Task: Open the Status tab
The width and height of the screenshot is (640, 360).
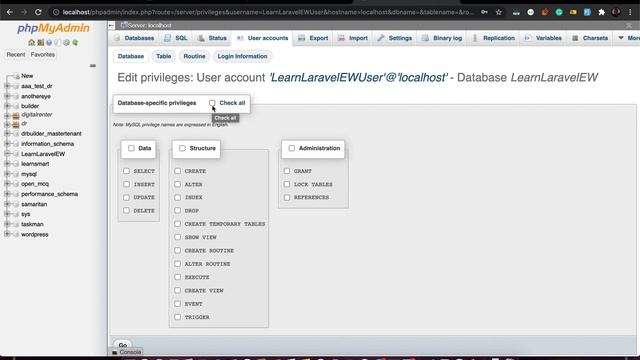Action: pos(212,38)
